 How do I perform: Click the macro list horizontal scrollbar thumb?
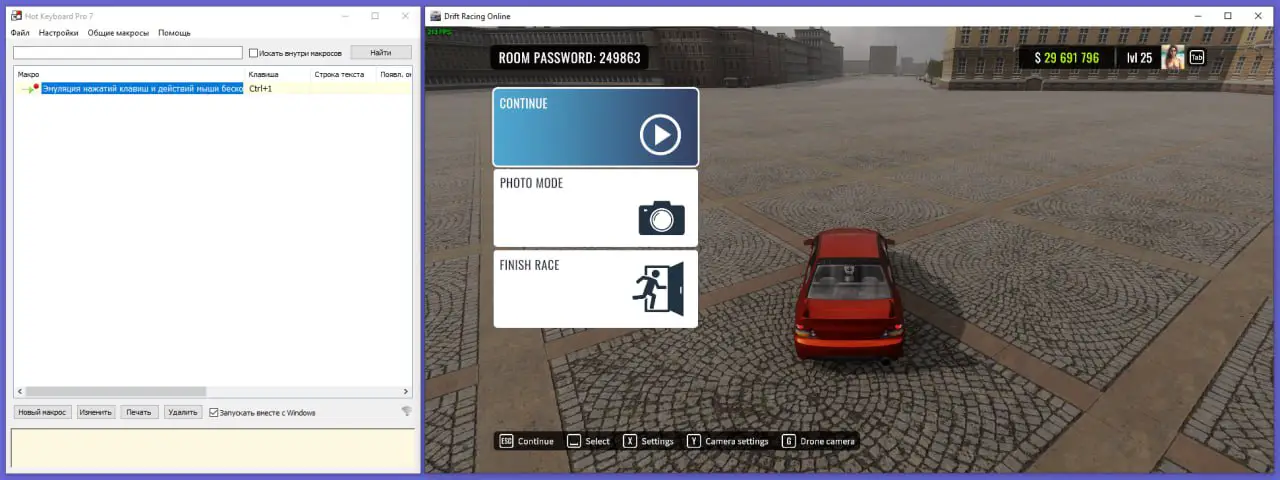pos(116,392)
